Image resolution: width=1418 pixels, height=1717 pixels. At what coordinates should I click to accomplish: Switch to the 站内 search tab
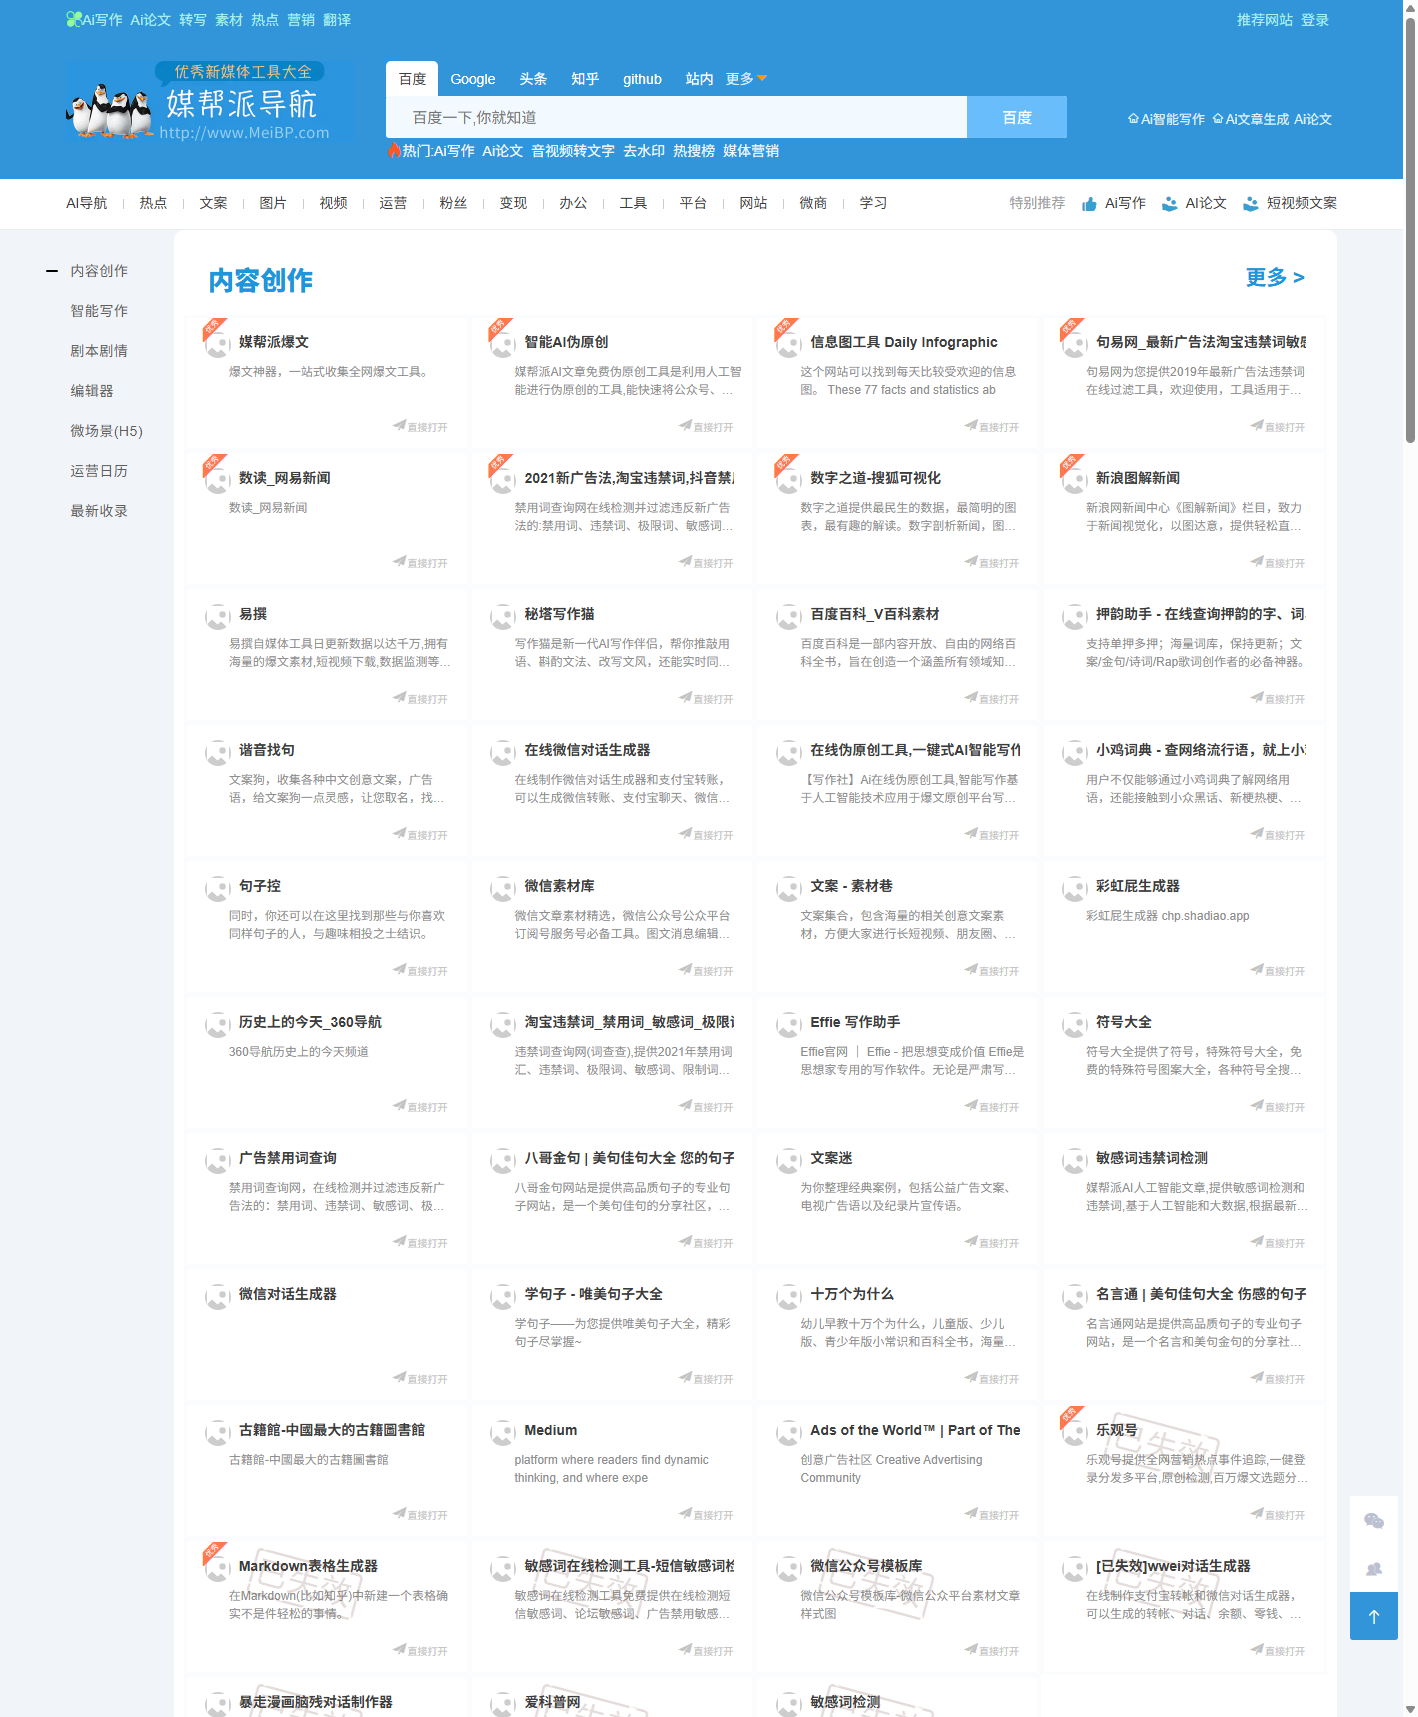(x=699, y=79)
